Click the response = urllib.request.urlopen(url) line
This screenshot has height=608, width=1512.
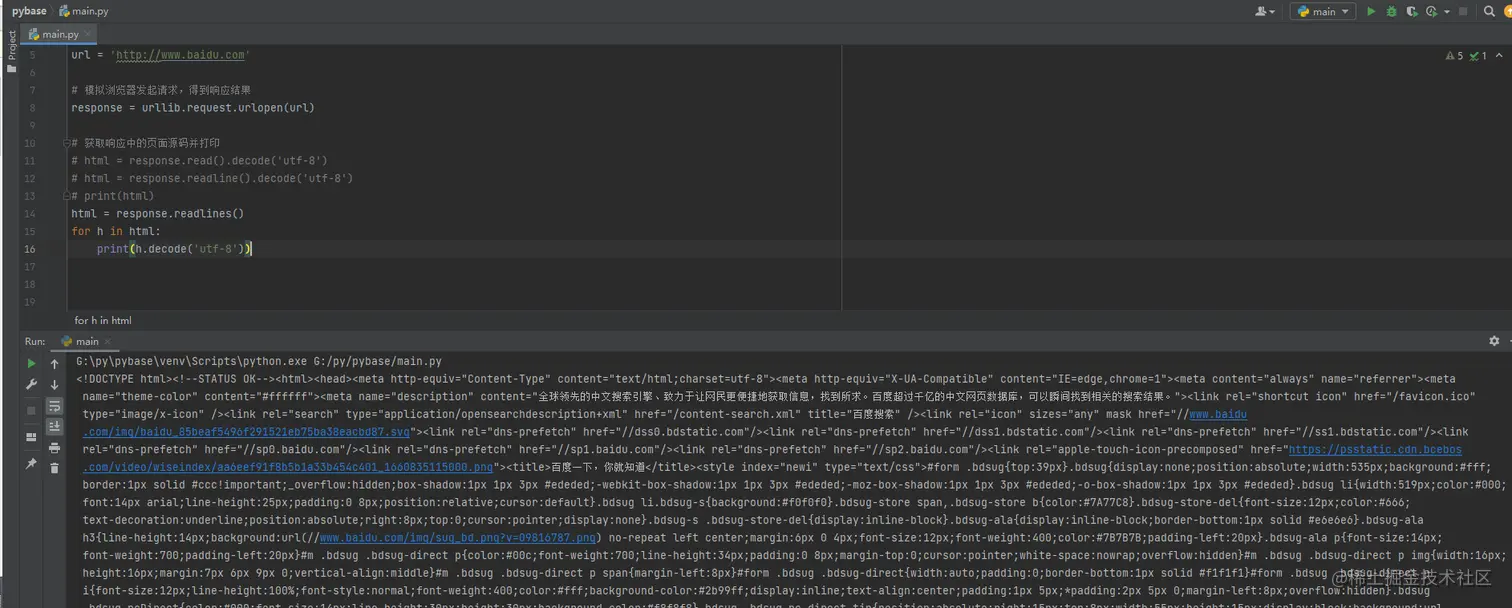(193, 108)
